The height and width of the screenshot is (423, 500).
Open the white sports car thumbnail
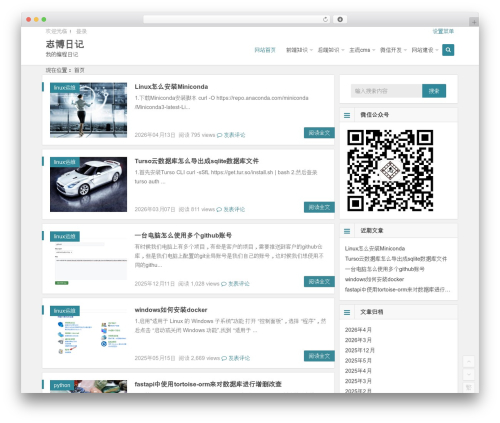point(88,184)
